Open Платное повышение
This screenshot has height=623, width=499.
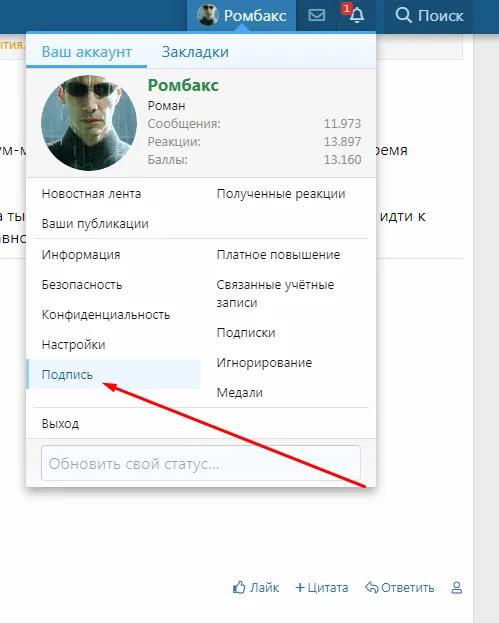click(279, 255)
